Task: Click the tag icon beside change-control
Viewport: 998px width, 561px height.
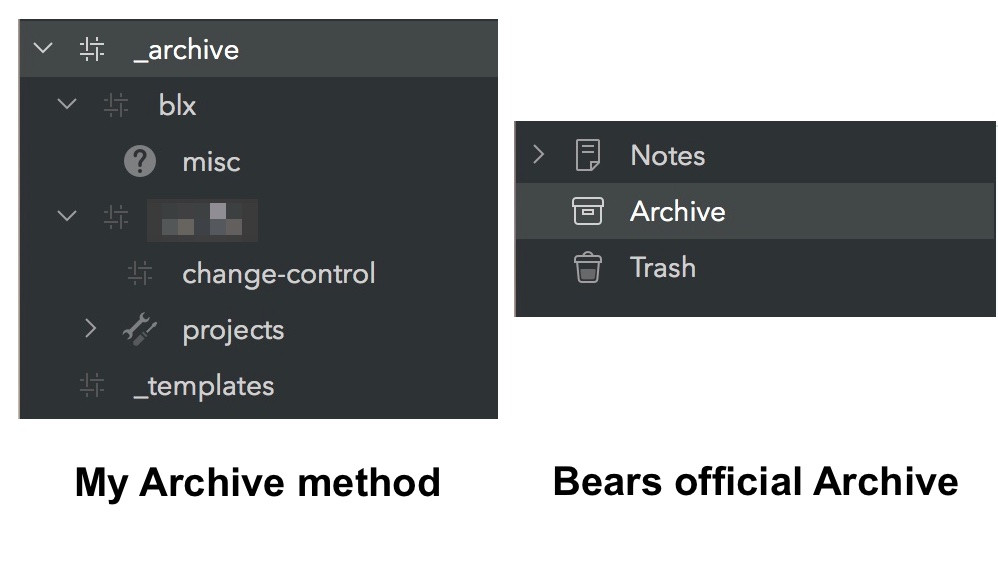Action: click(140, 273)
